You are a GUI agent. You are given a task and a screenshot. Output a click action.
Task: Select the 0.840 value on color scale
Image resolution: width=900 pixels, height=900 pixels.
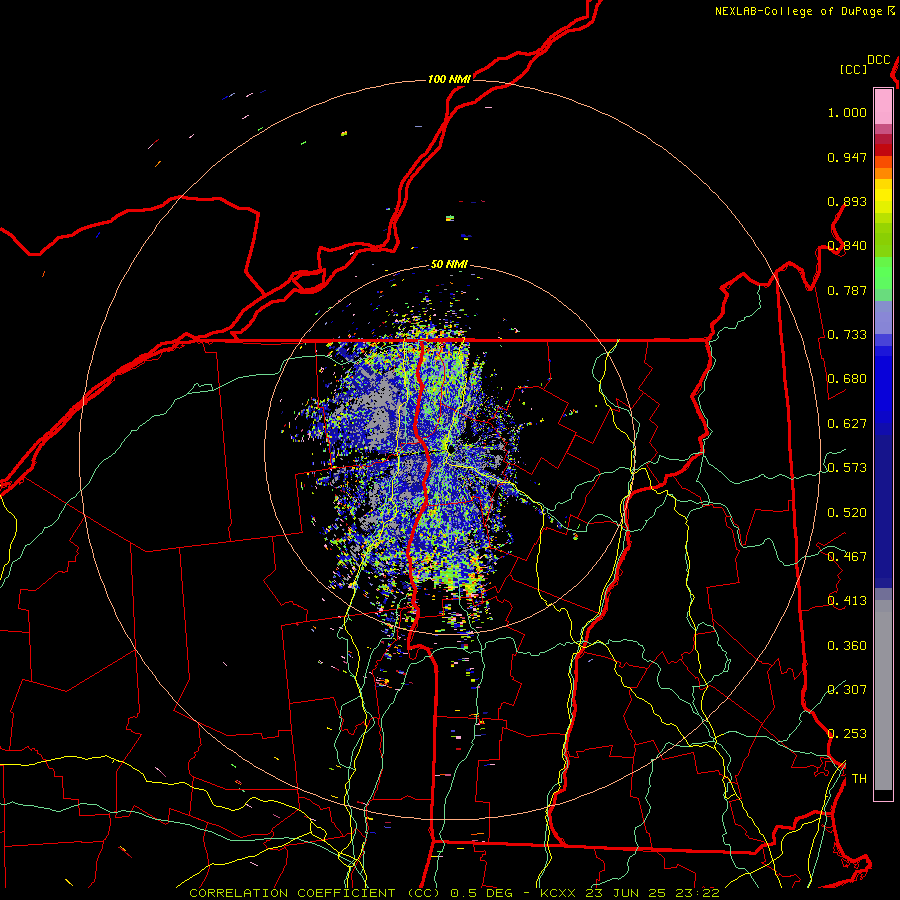[847, 246]
